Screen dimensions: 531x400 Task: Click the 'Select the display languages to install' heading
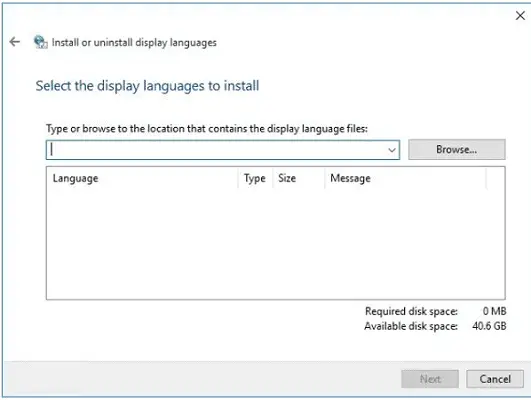(147, 86)
